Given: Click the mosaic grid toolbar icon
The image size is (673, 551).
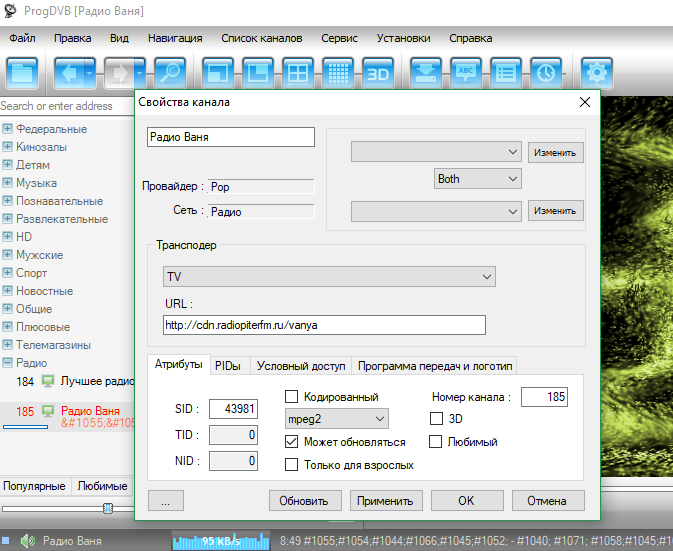Looking at the screenshot, I should click(x=337, y=73).
